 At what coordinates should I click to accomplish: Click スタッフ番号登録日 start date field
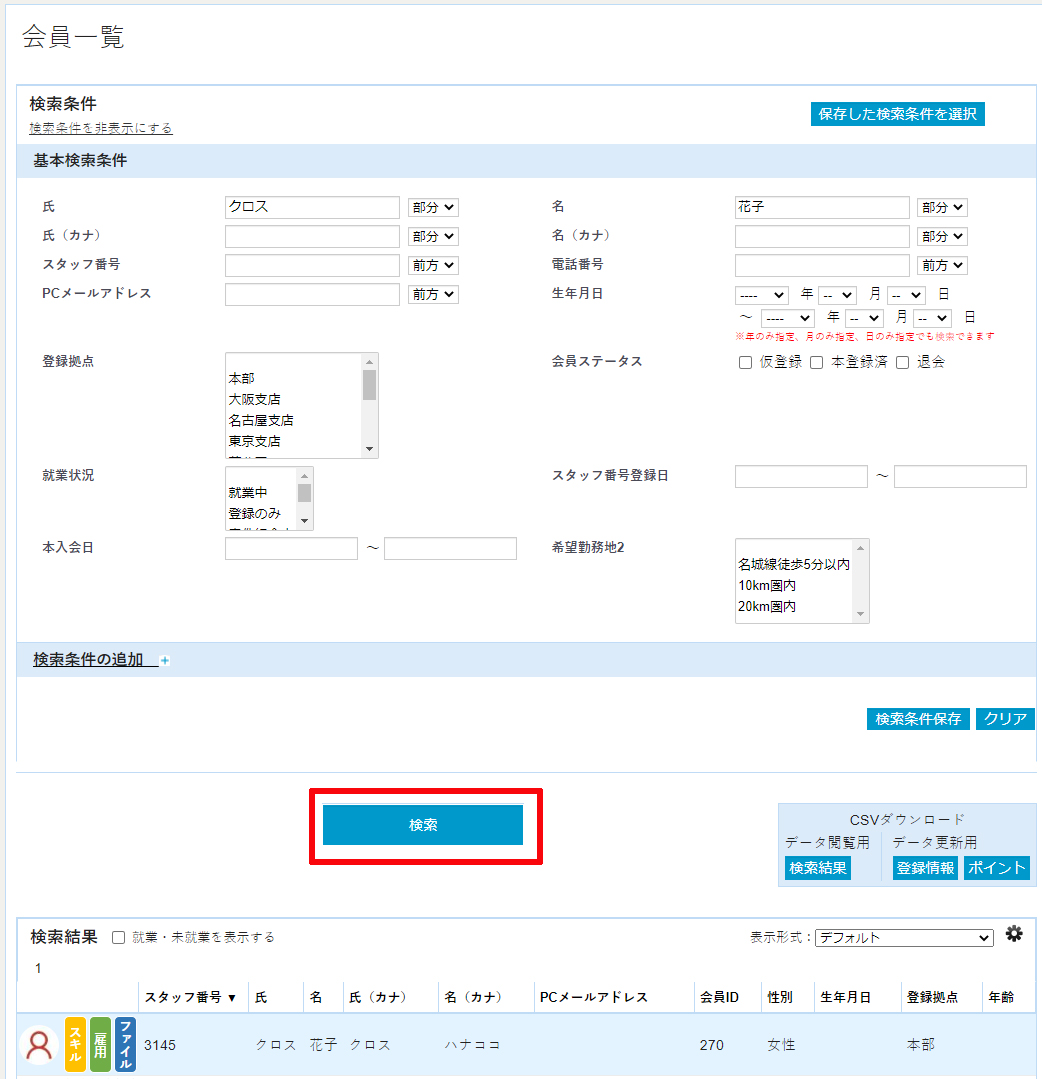coord(801,476)
